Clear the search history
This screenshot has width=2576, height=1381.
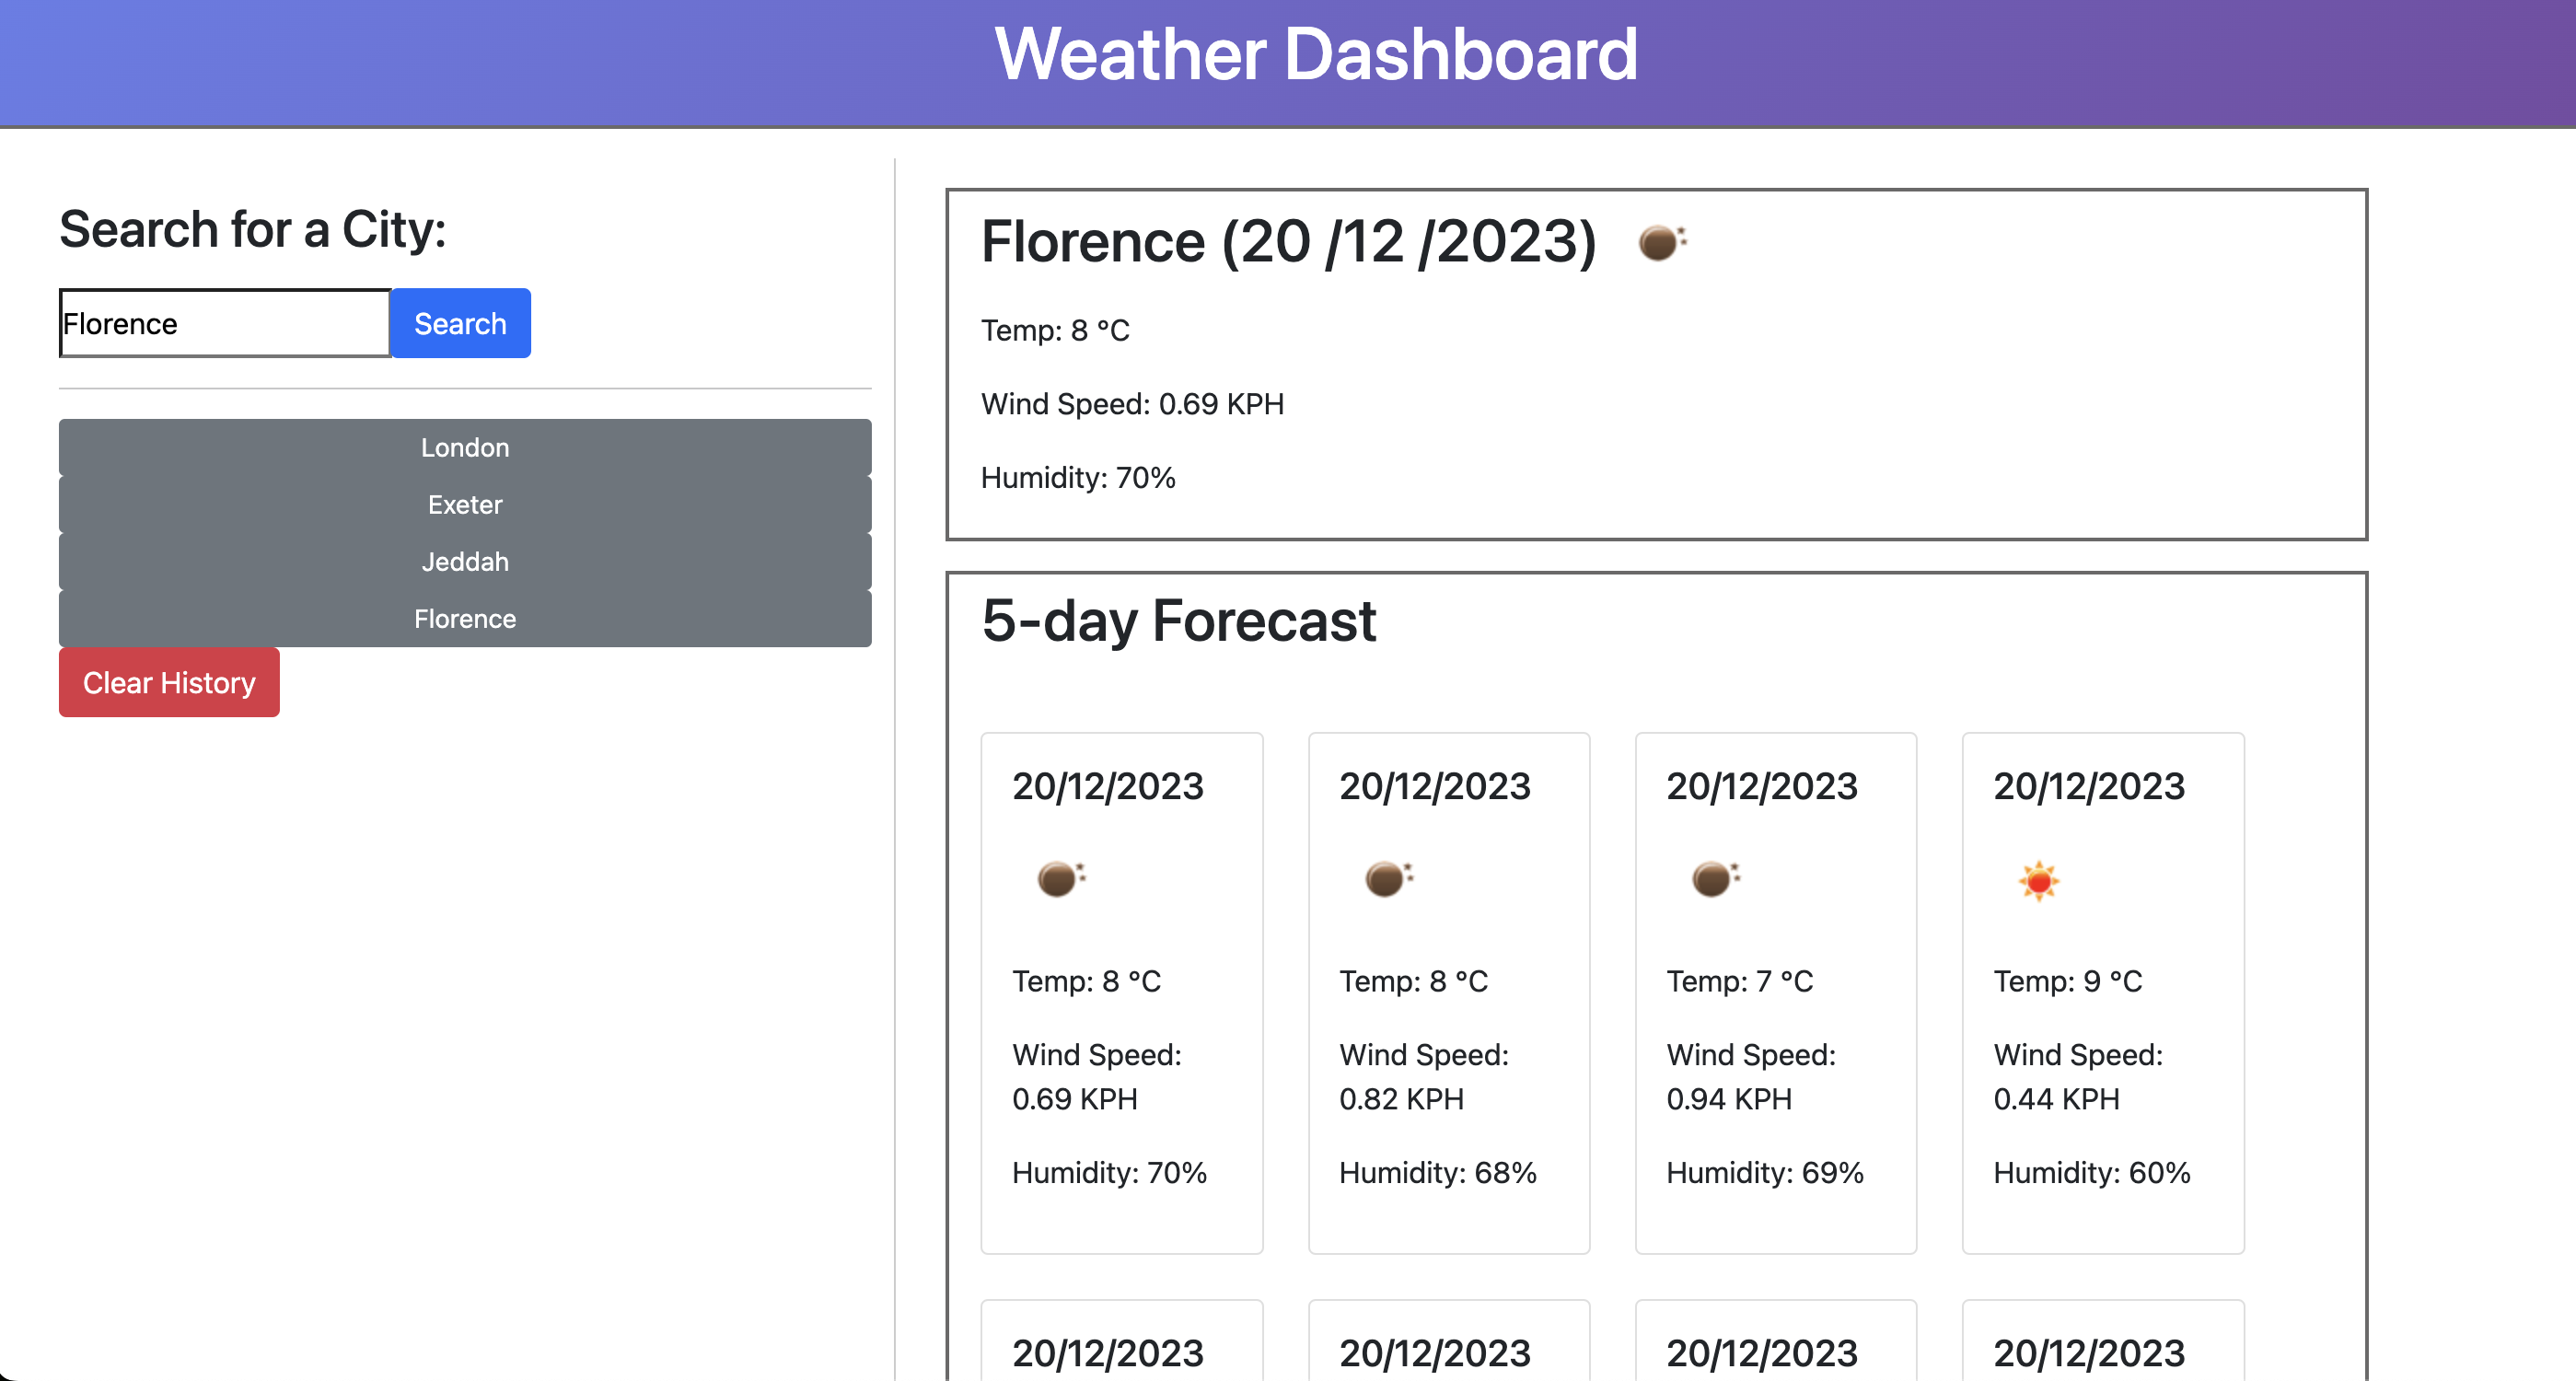(169, 682)
